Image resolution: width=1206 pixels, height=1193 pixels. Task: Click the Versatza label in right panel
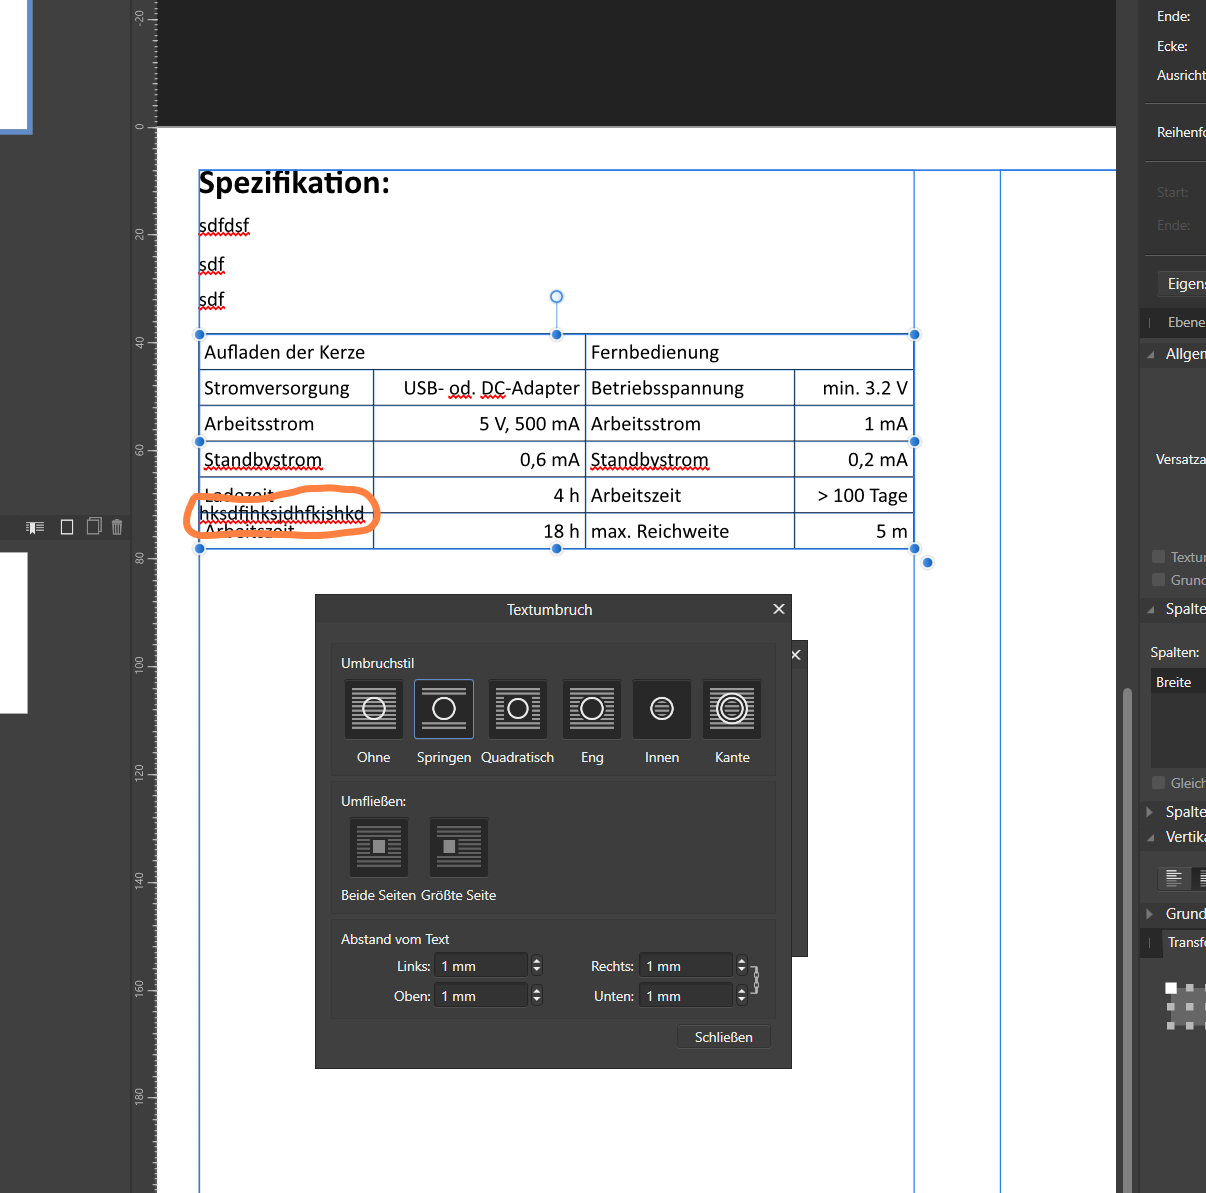(1180, 459)
